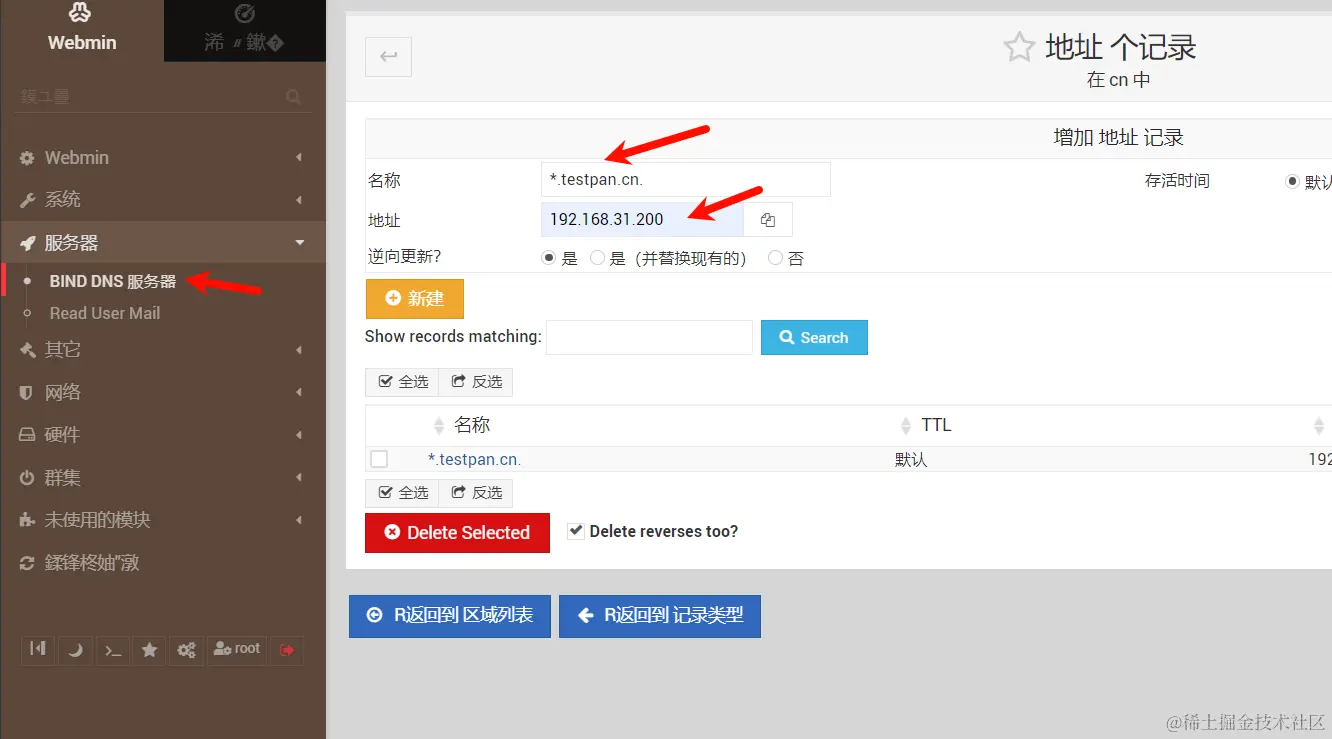This screenshot has width=1332, height=739.
Task: Switch to the dashboard speedometer tab
Action: [245, 30]
